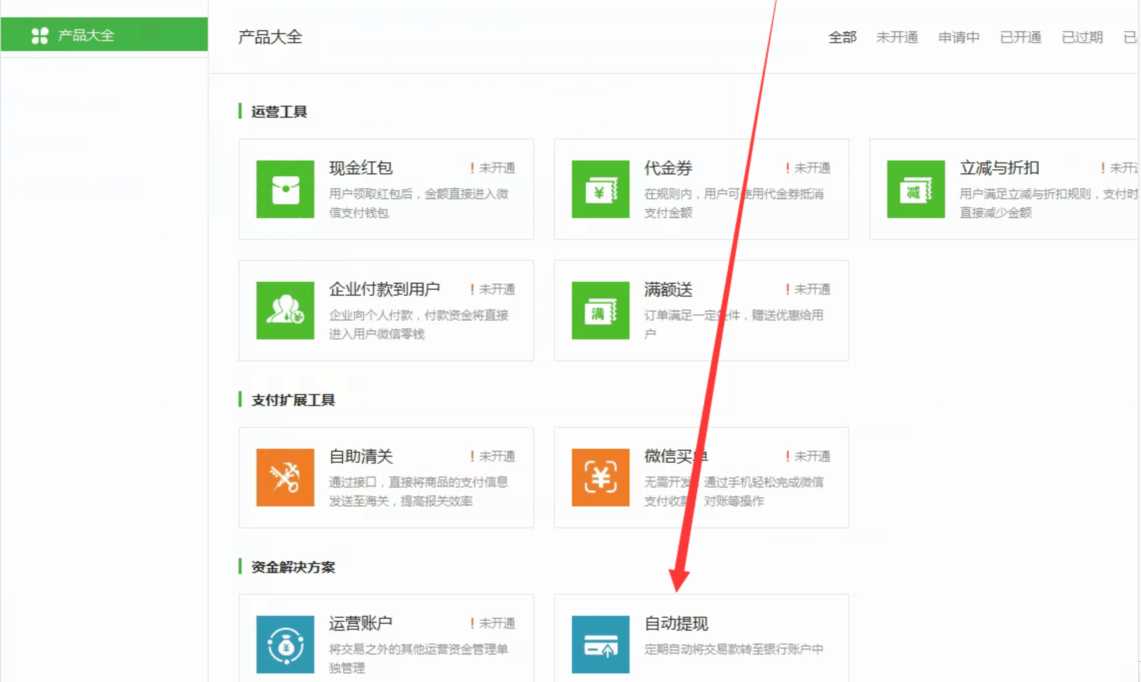Click the 企业付款到用户 icon
1141x682 pixels.
coord(285,310)
